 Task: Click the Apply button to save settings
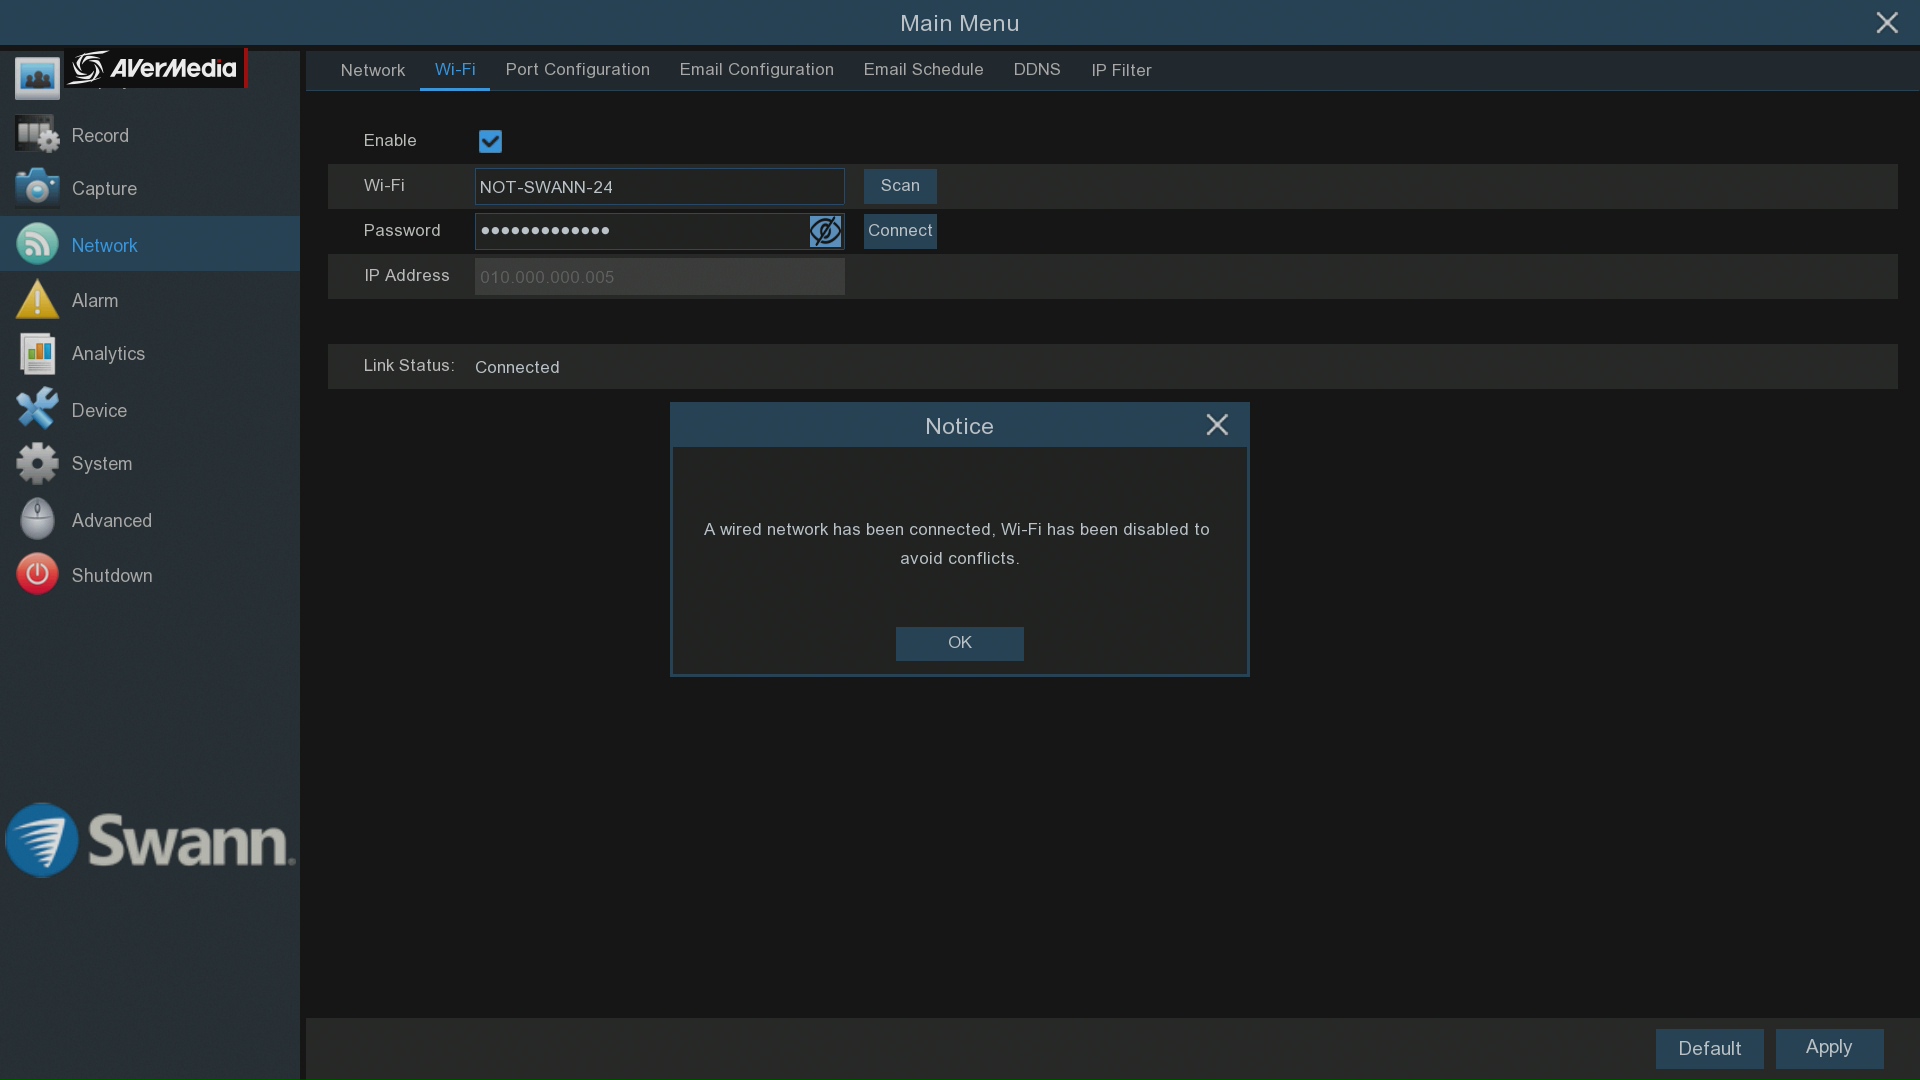click(1829, 1048)
